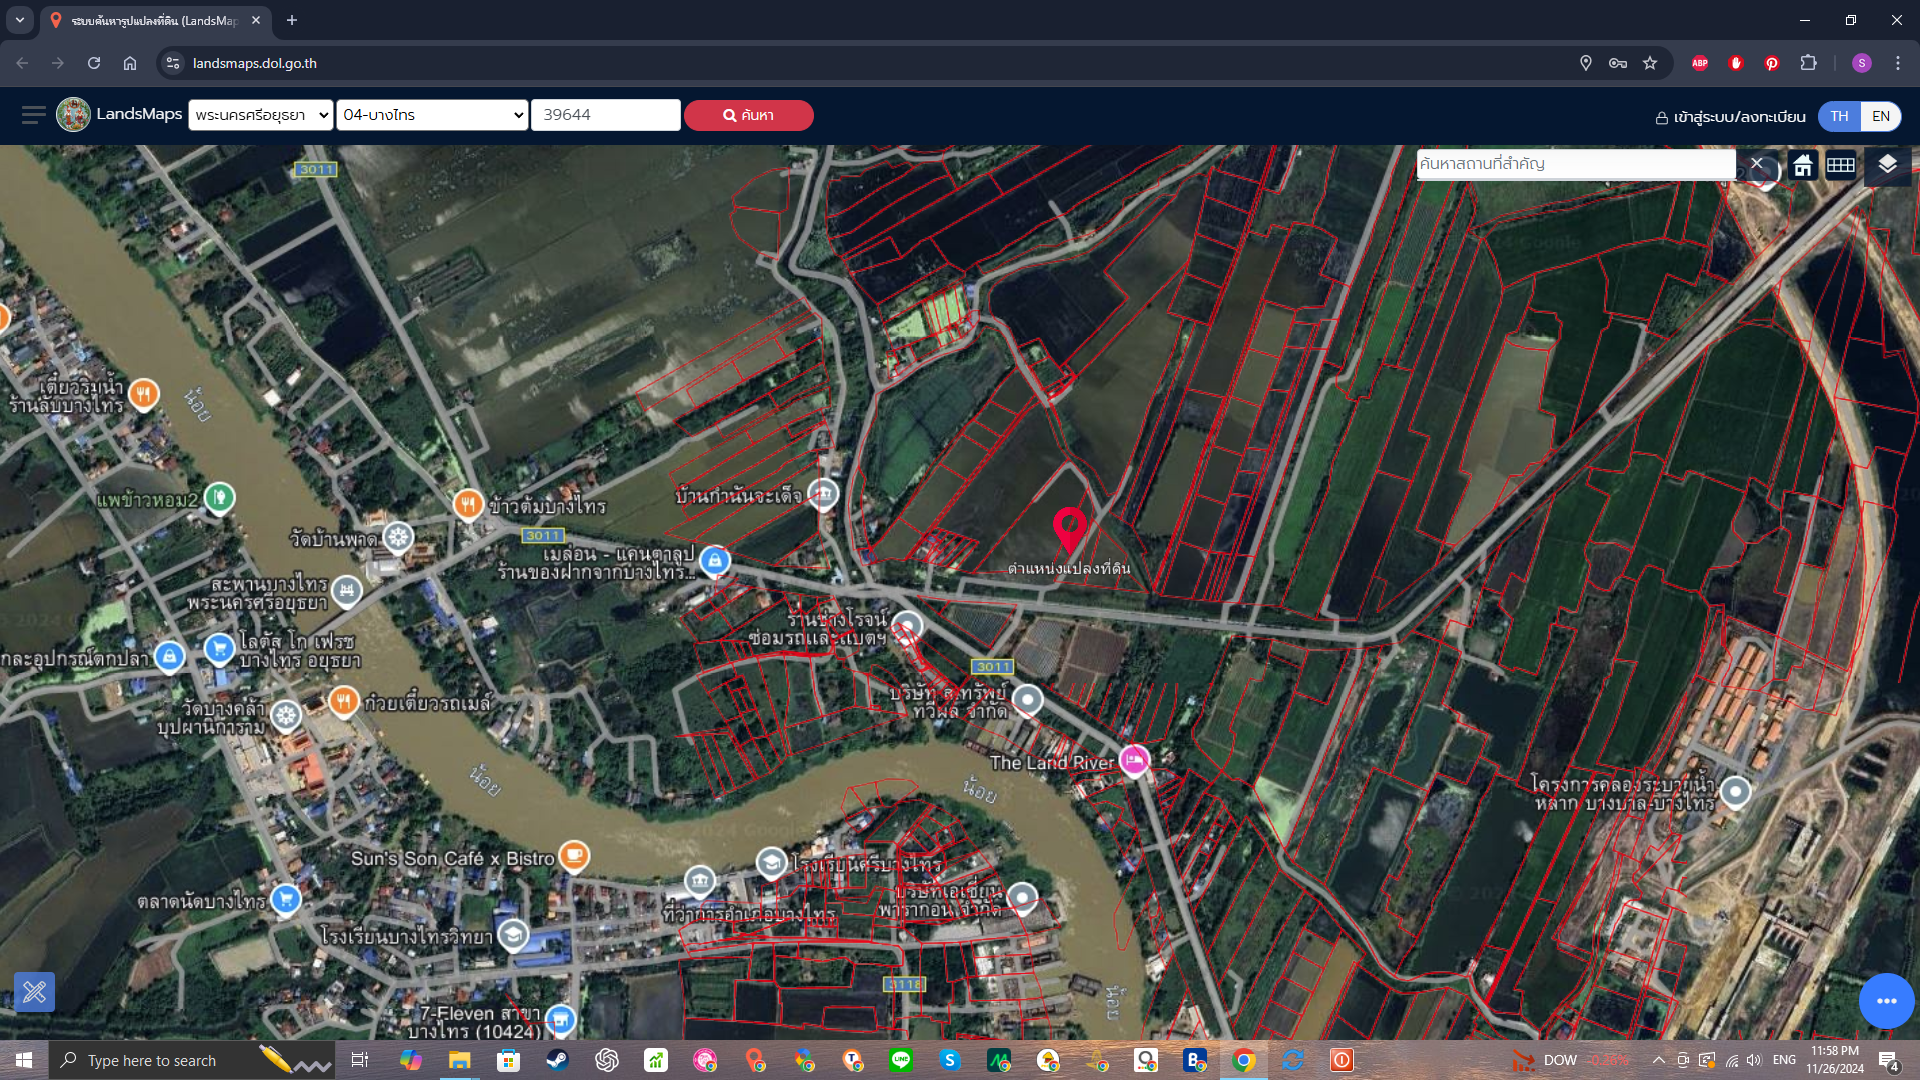Click the ตลาดนัดบางไทร shopping marker

pos(286,899)
